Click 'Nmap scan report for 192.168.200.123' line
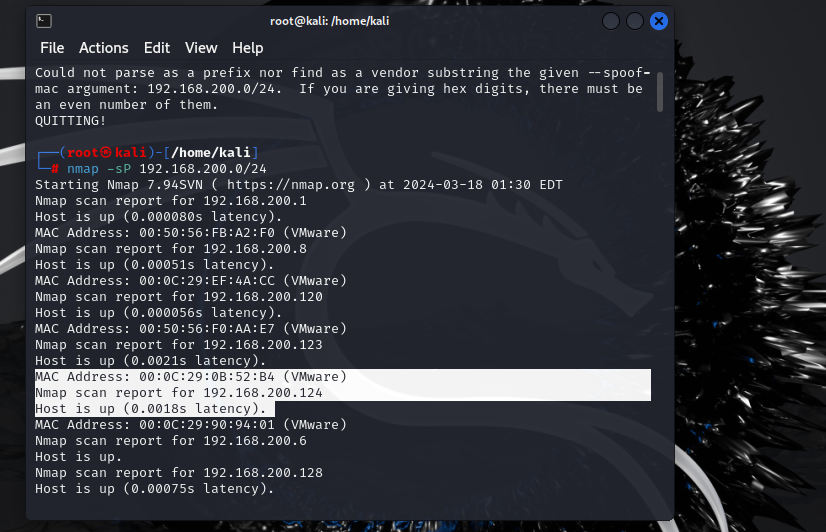 point(179,344)
